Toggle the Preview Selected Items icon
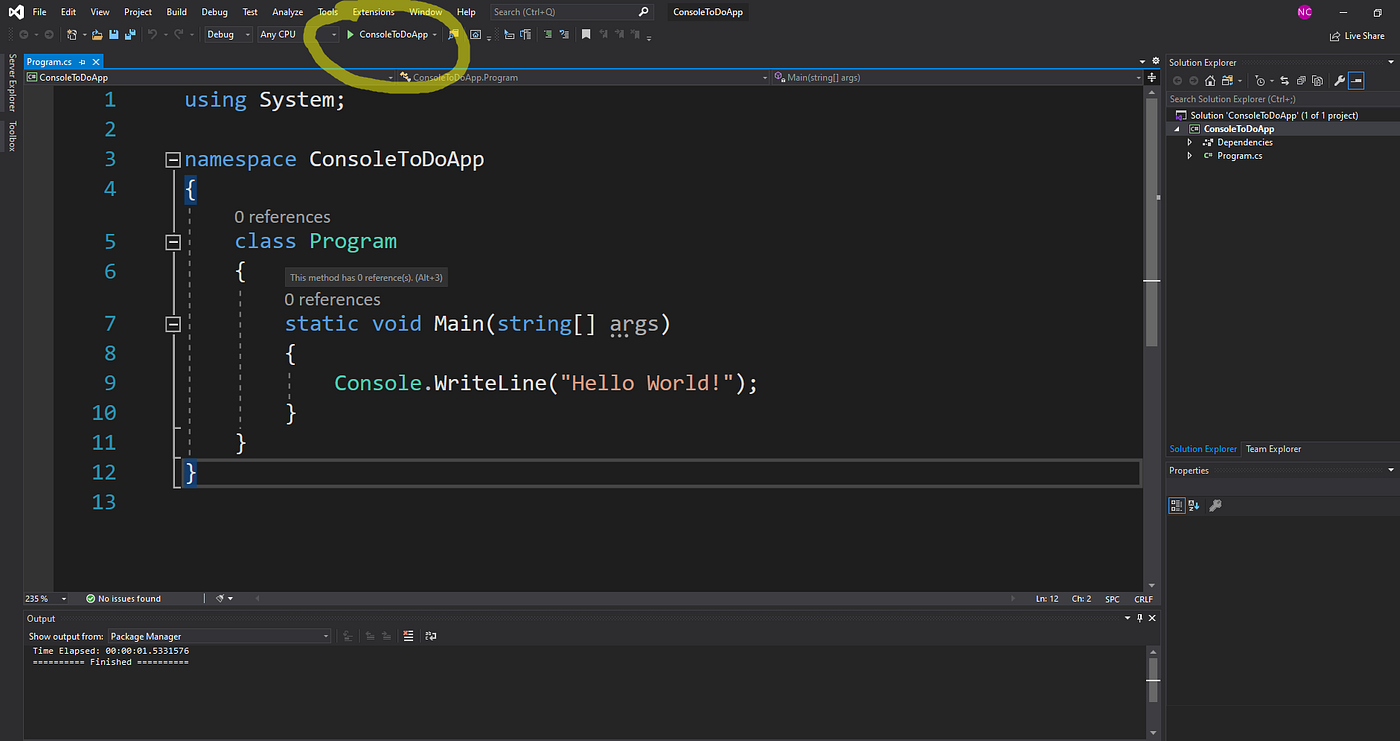This screenshot has width=1400, height=741. click(1356, 80)
